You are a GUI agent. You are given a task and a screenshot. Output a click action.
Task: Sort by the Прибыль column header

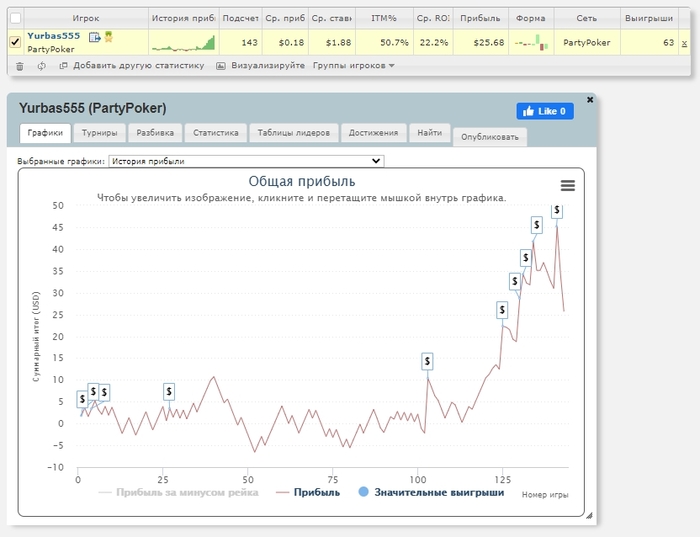click(x=480, y=18)
